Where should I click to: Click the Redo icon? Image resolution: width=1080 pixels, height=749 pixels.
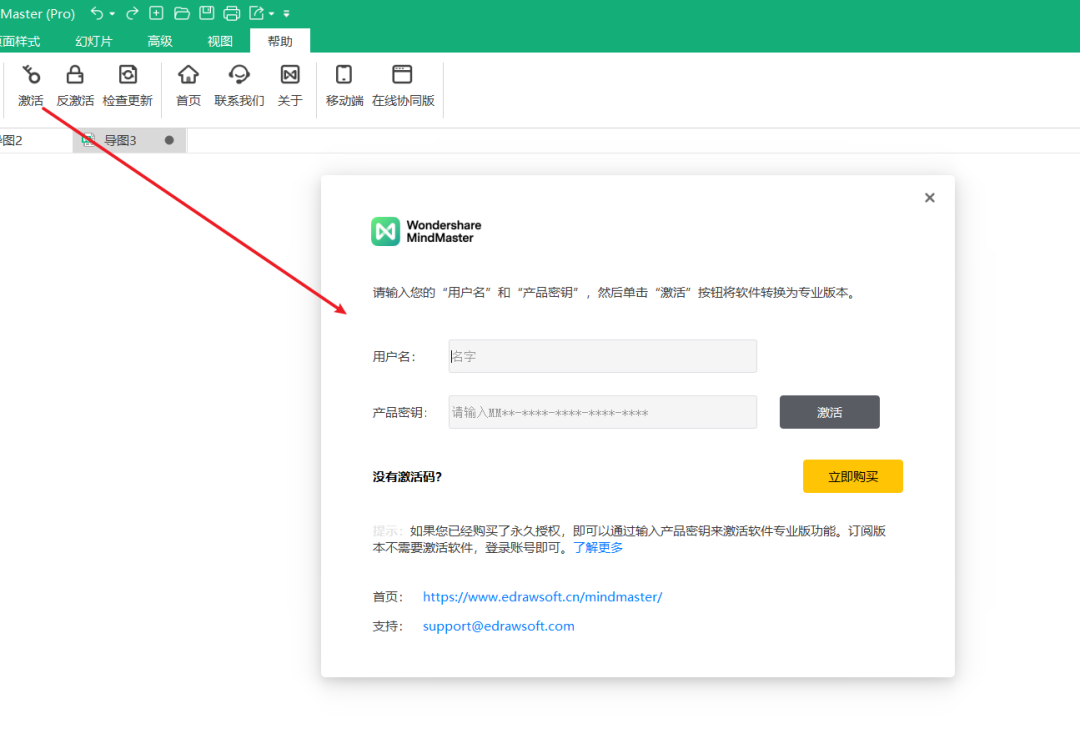[x=132, y=13]
